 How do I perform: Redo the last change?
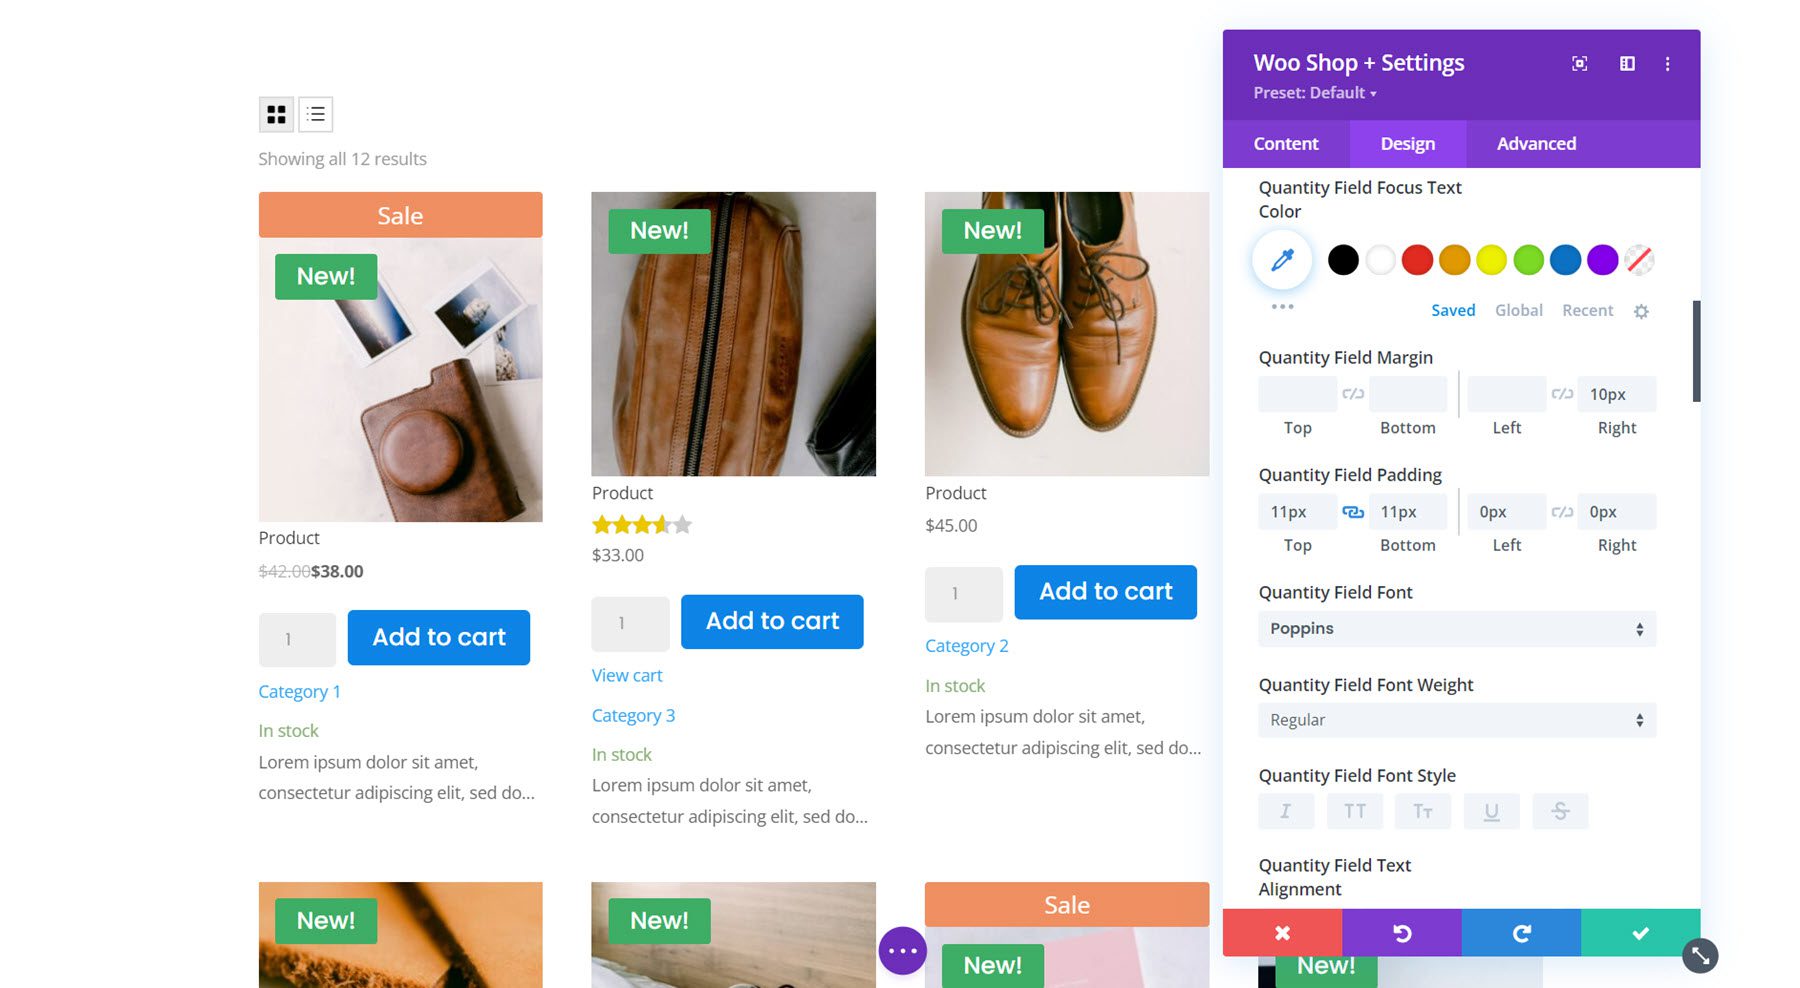(x=1521, y=933)
